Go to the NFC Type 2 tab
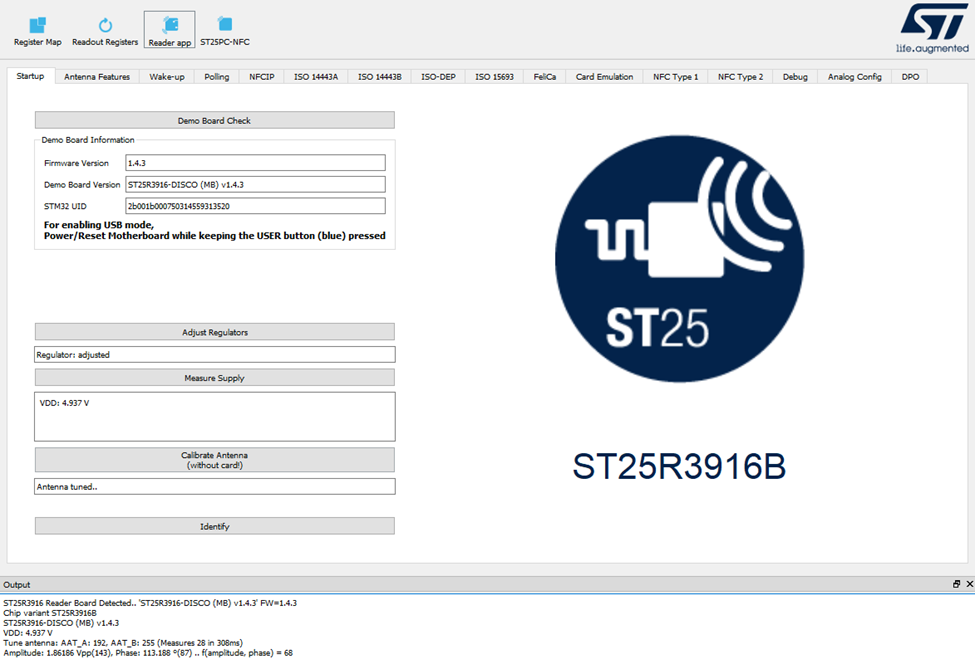The height and width of the screenshot is (659, 975). coord(740,76)
